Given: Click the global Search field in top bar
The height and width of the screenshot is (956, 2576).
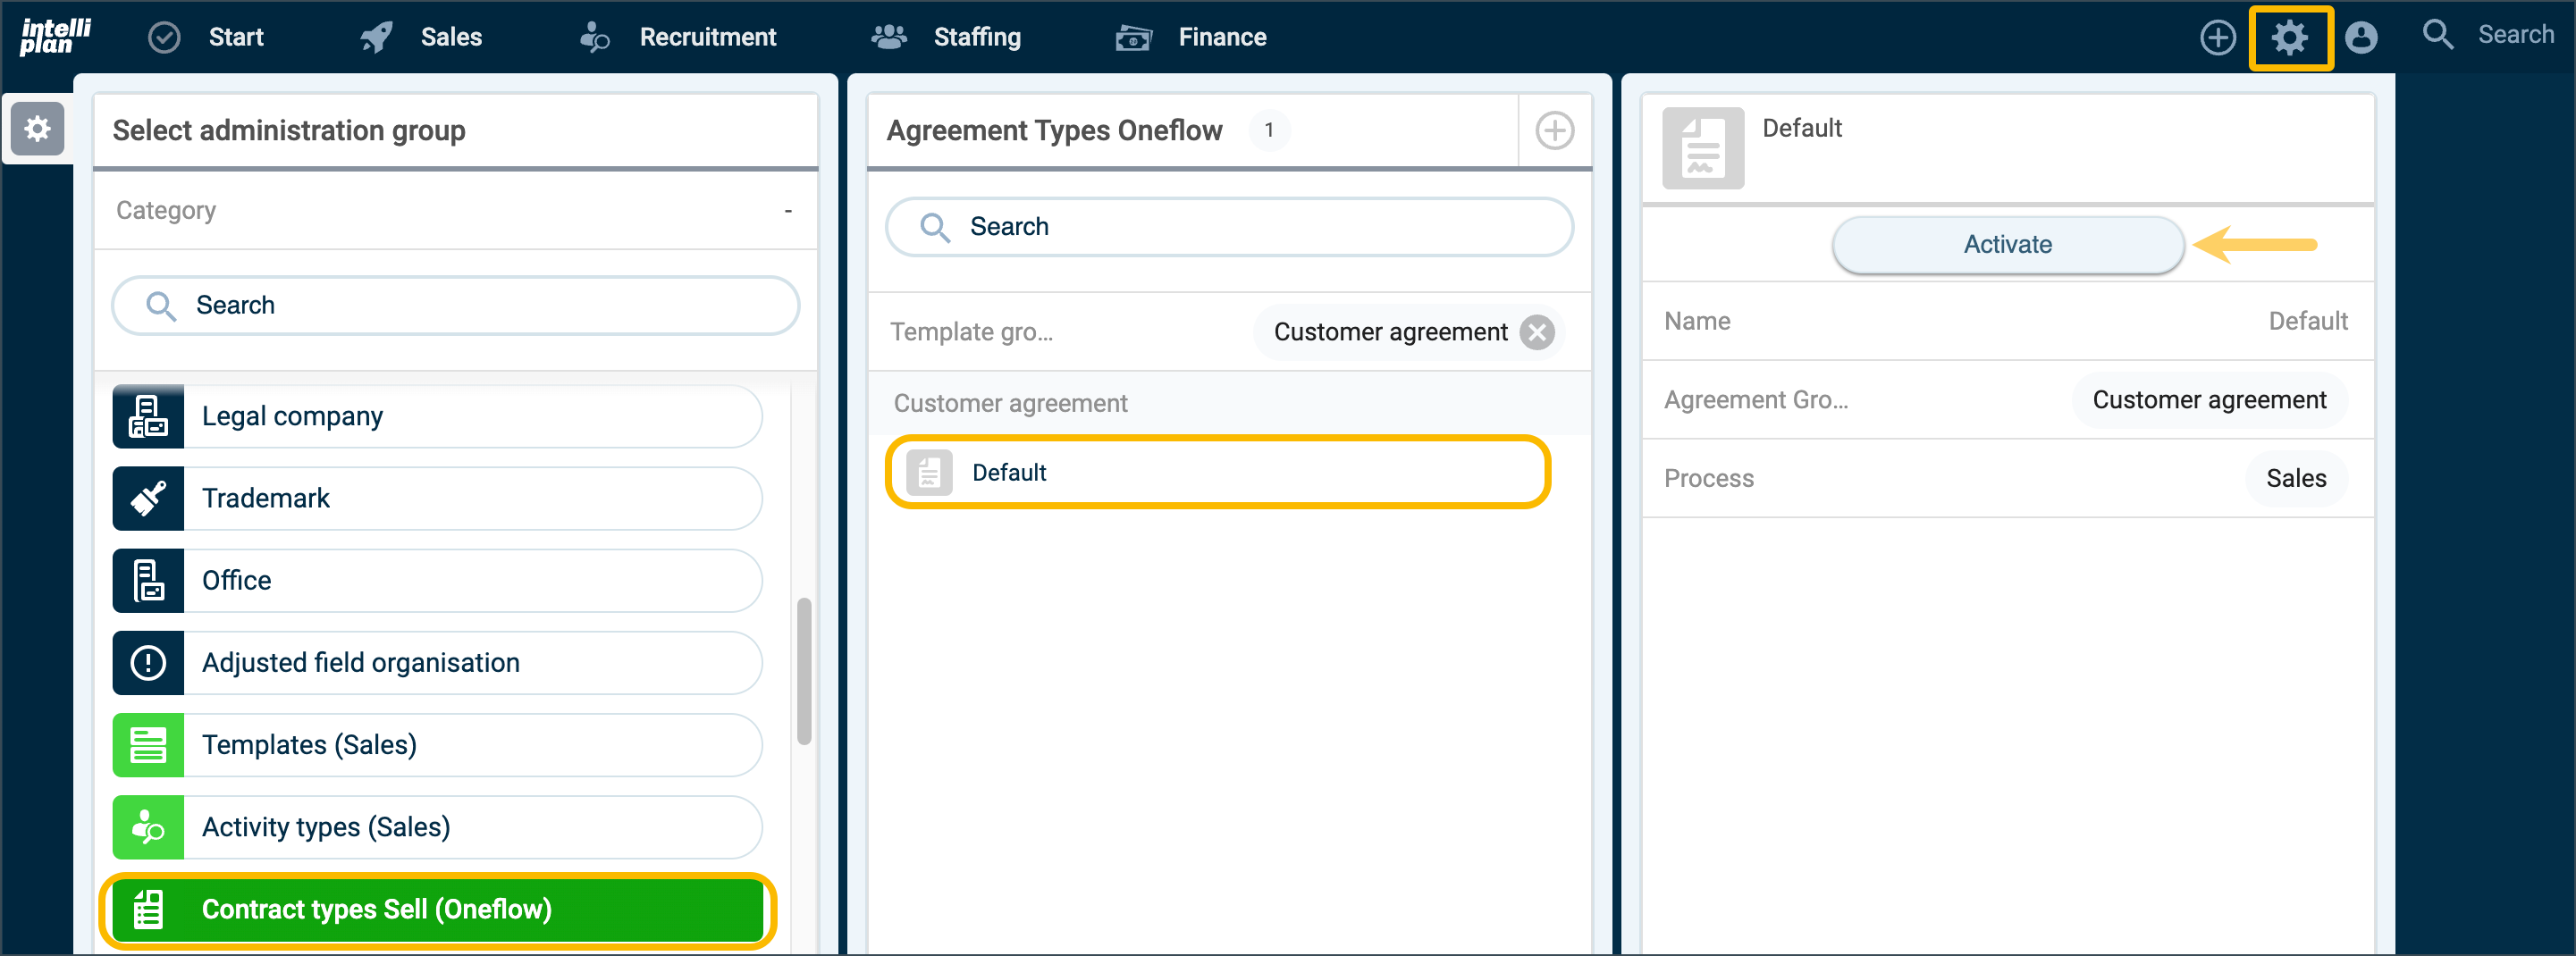Looking at the screenshot, I should pos(2514,35).
